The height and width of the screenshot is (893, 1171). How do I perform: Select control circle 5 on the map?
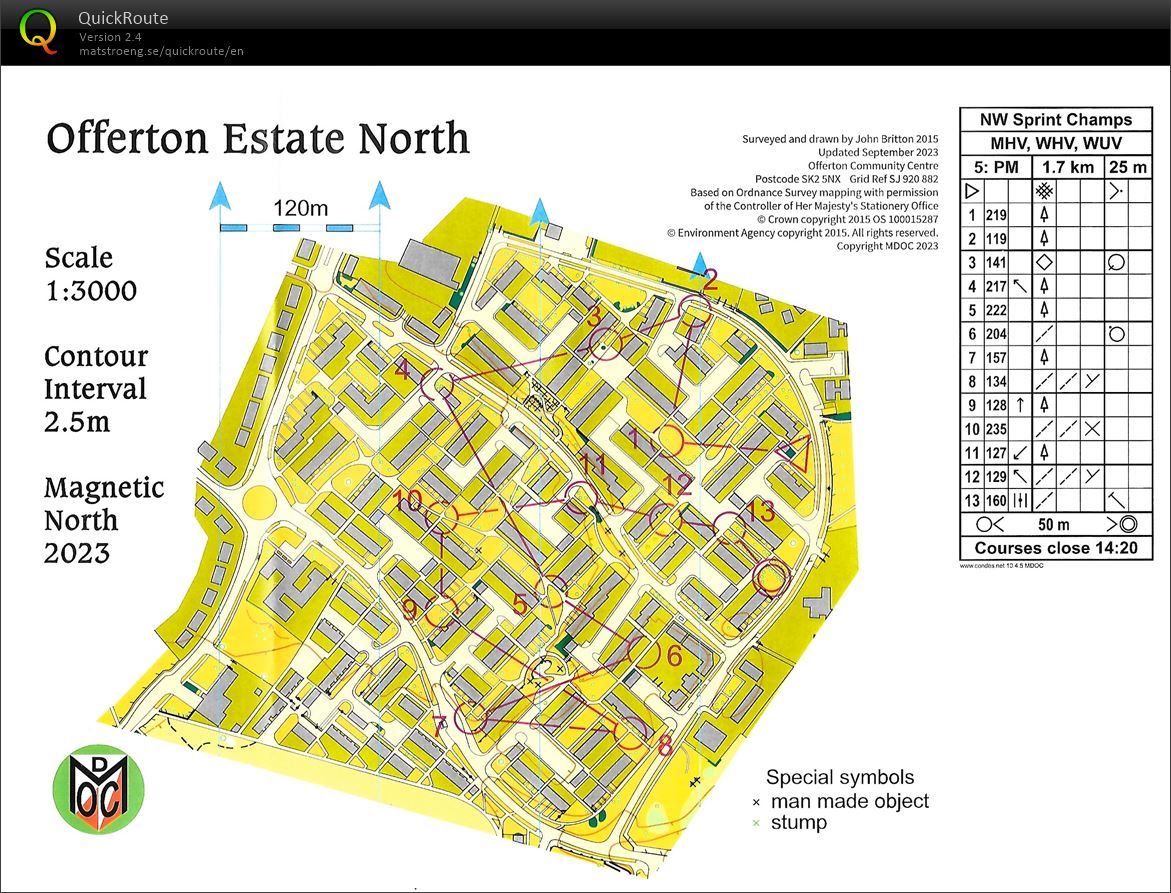pyautogui.click(x=553, y=592)
